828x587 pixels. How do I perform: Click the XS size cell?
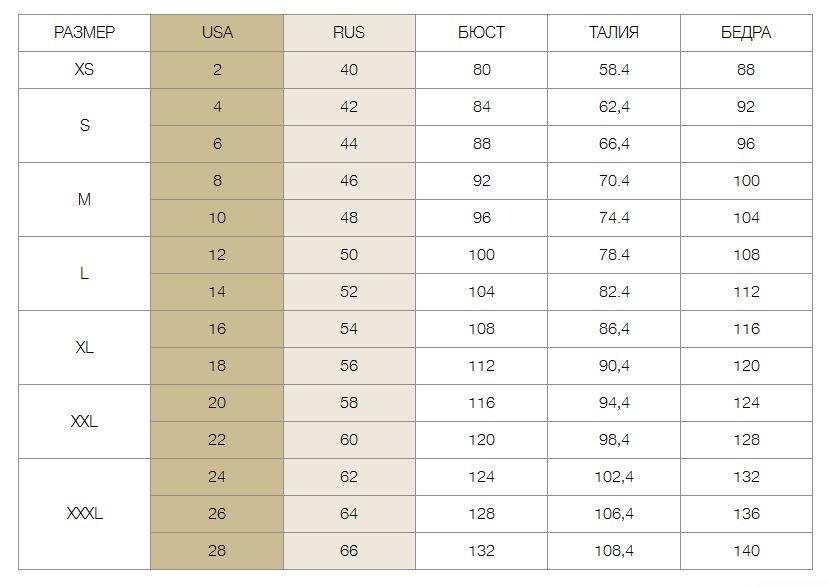[x=84, y=70]
